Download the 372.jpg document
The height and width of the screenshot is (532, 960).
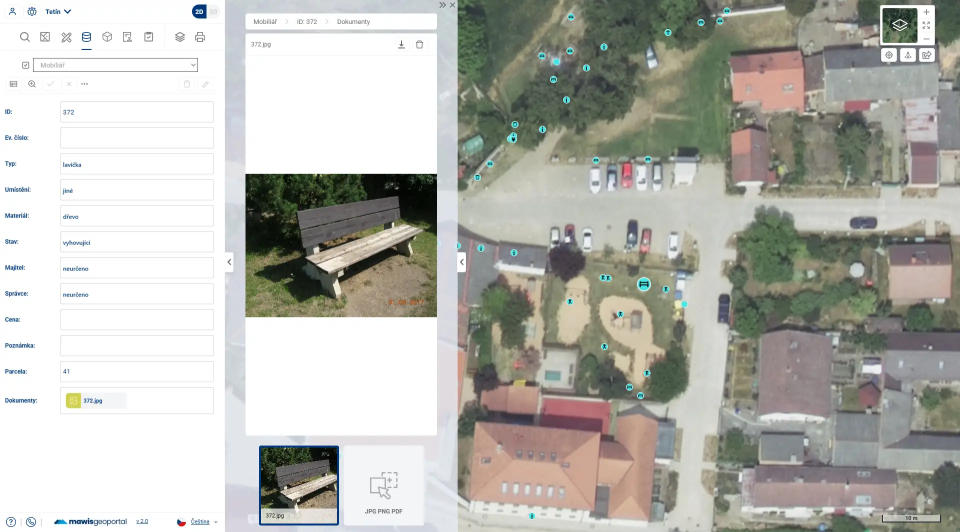tap(401, 44)
